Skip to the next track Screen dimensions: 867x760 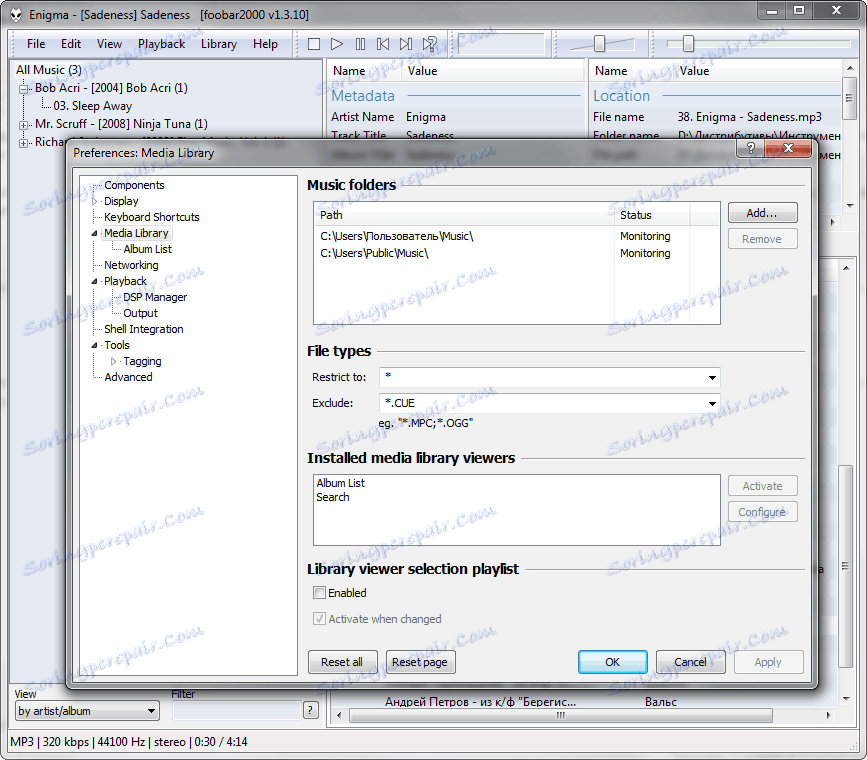click(x=406, y=44)
